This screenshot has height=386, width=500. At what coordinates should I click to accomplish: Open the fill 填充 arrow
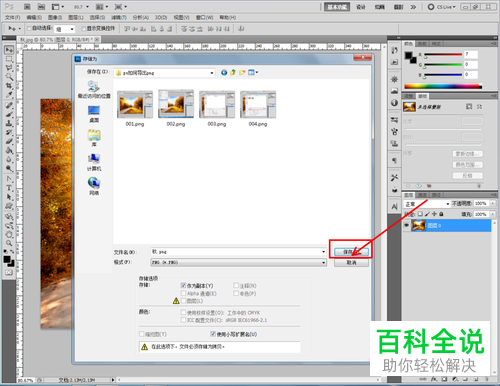[x=493, y=214]
